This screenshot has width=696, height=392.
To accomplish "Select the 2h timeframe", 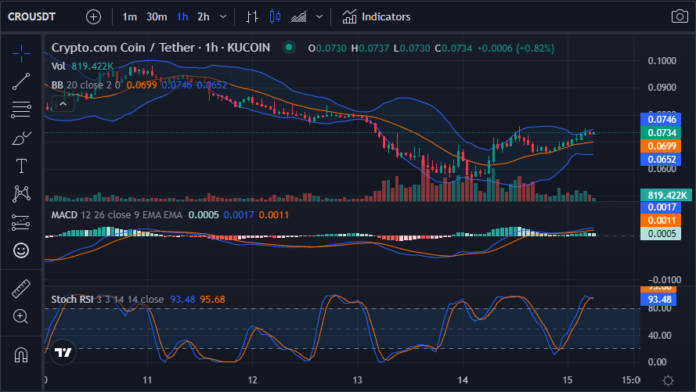I will [x=203, y=17].
